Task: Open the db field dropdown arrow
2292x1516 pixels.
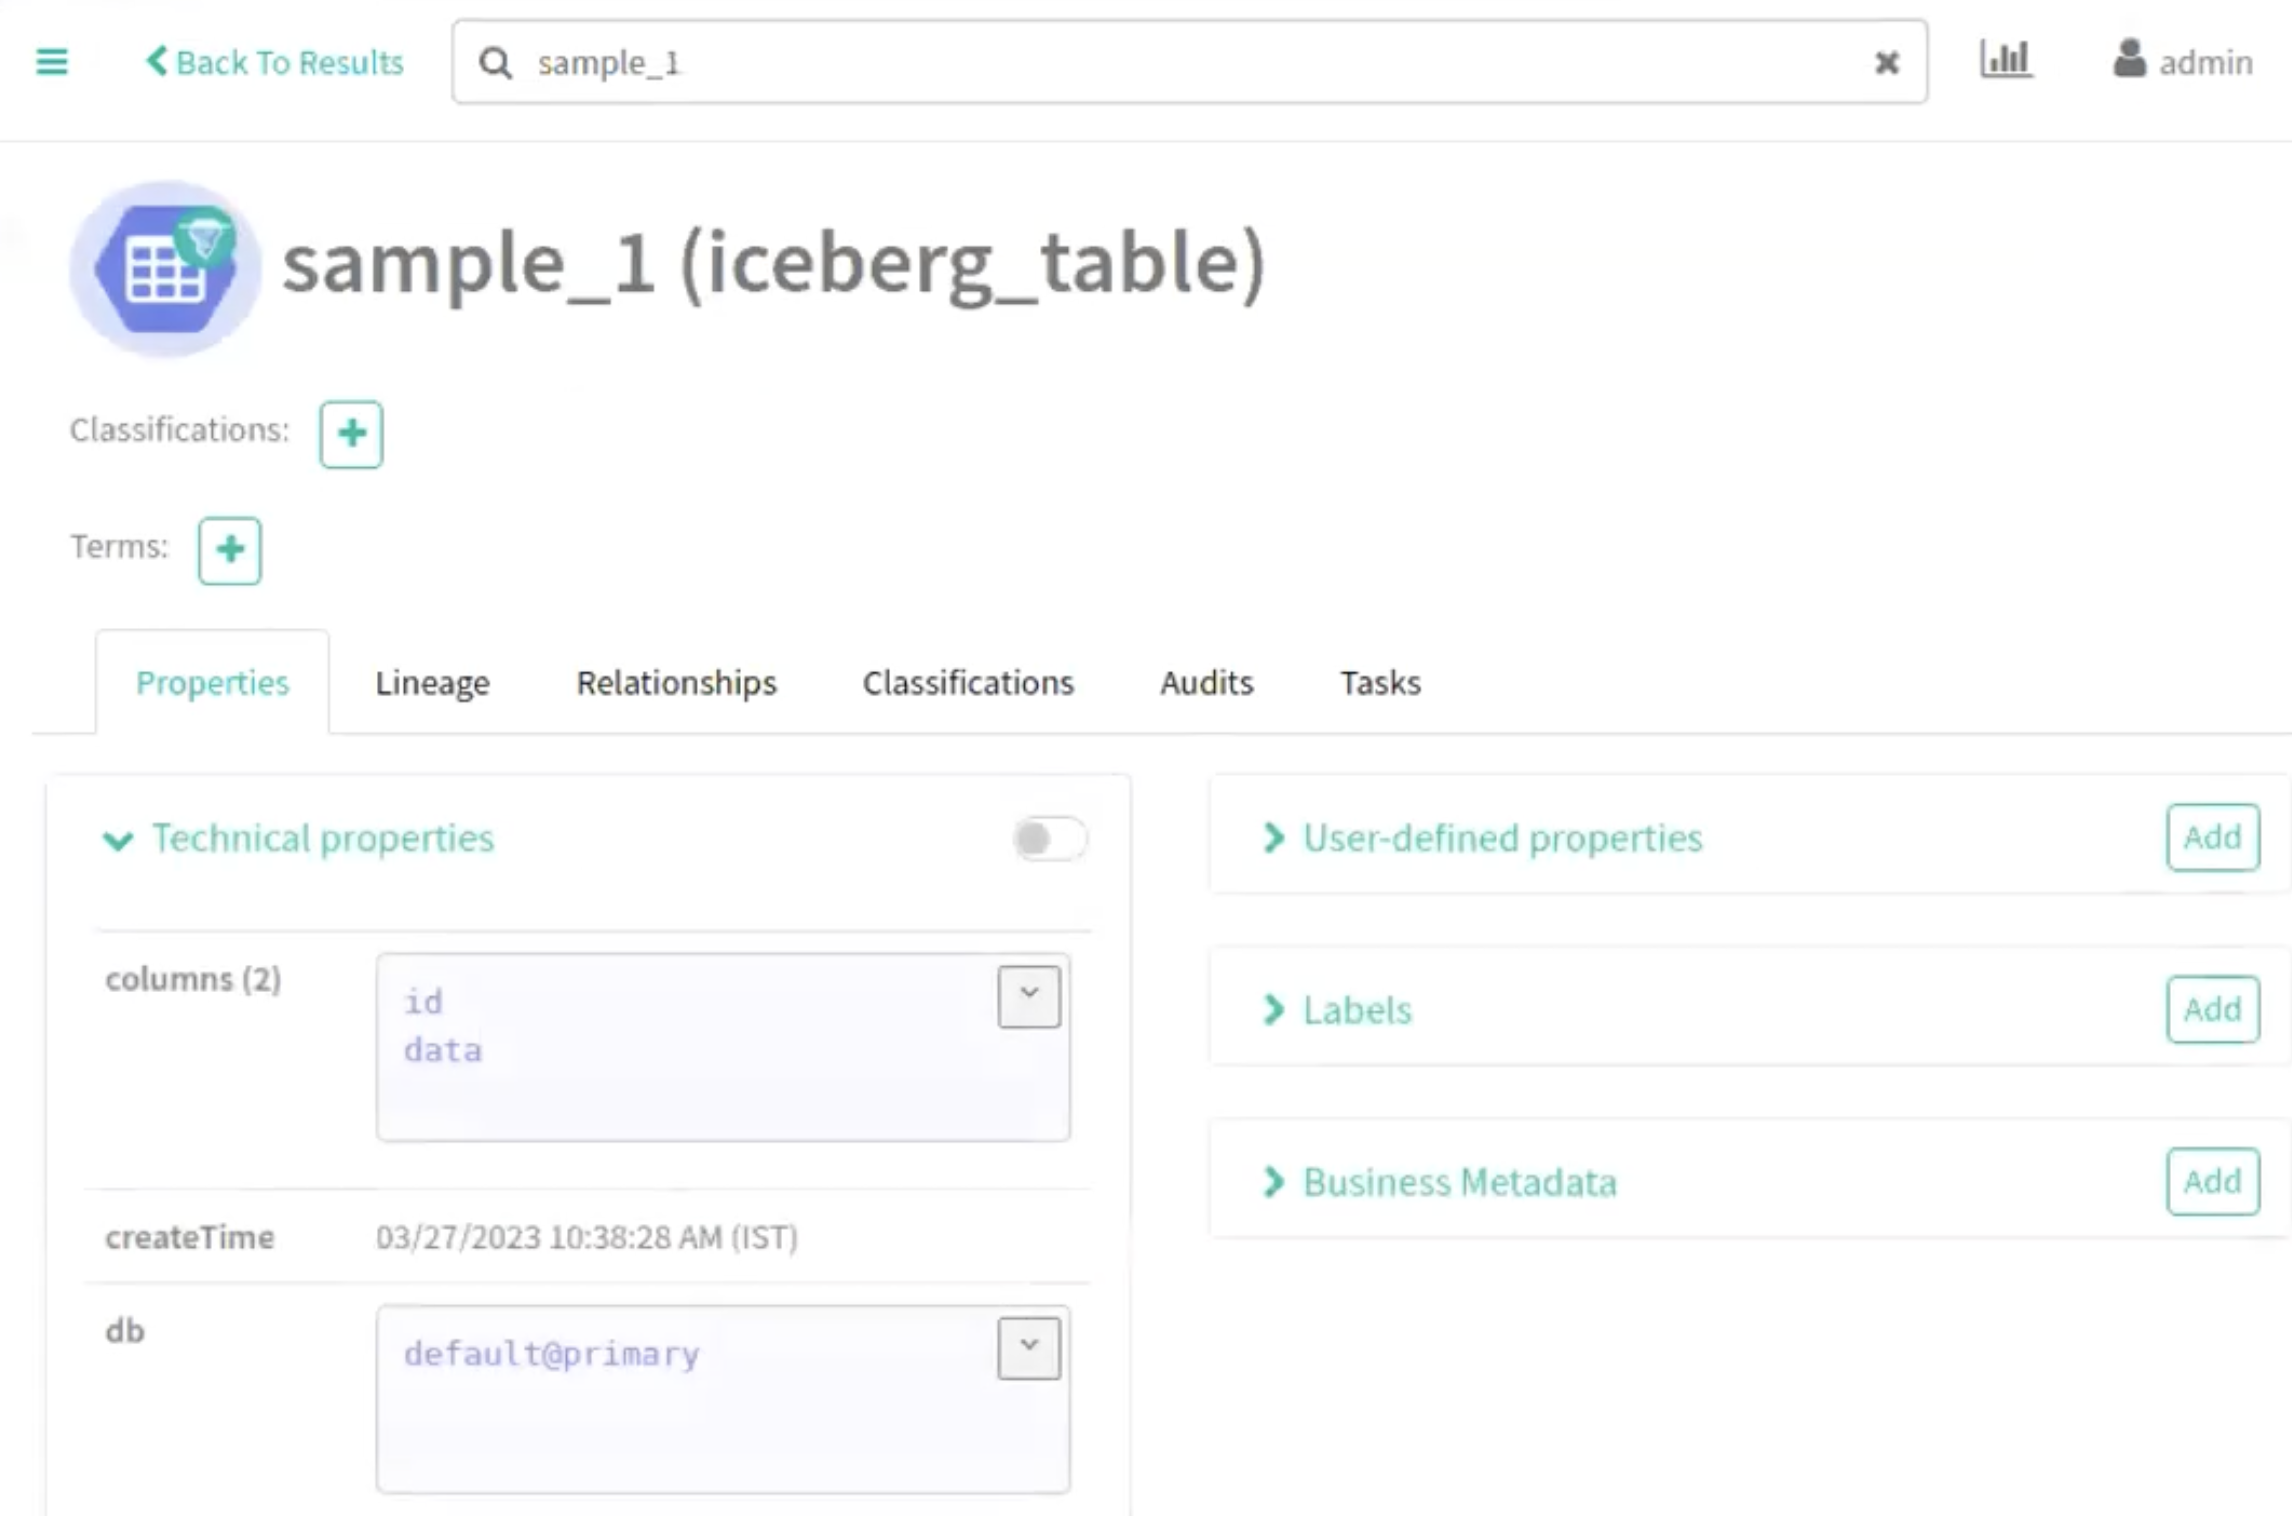Action: (1028, 1348)
